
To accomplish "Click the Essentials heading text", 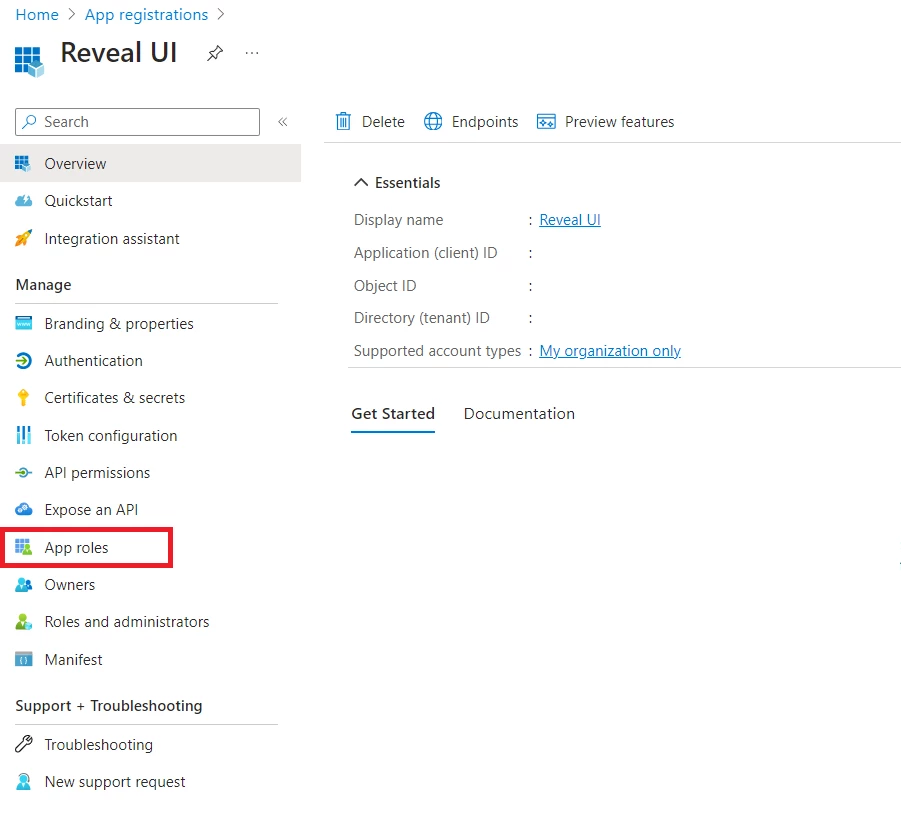I will click(407, 183).
